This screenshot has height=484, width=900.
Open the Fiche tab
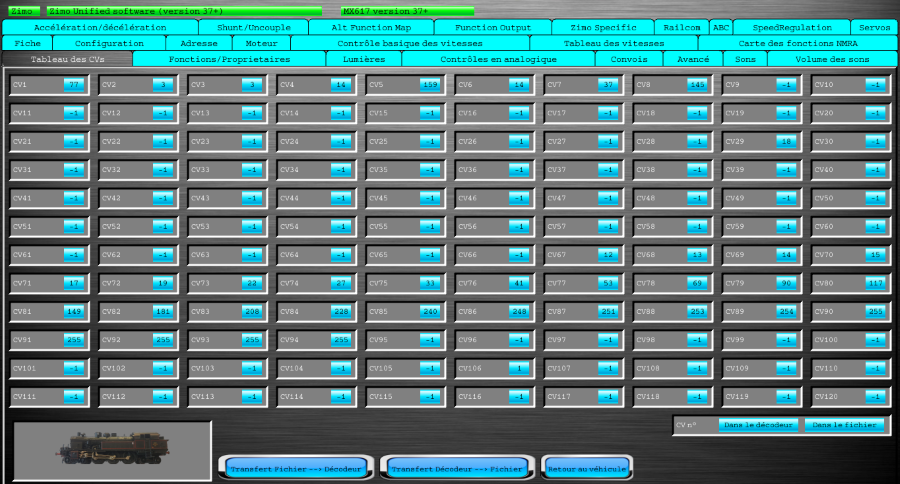pyautogui.click(x=28, y=43)
